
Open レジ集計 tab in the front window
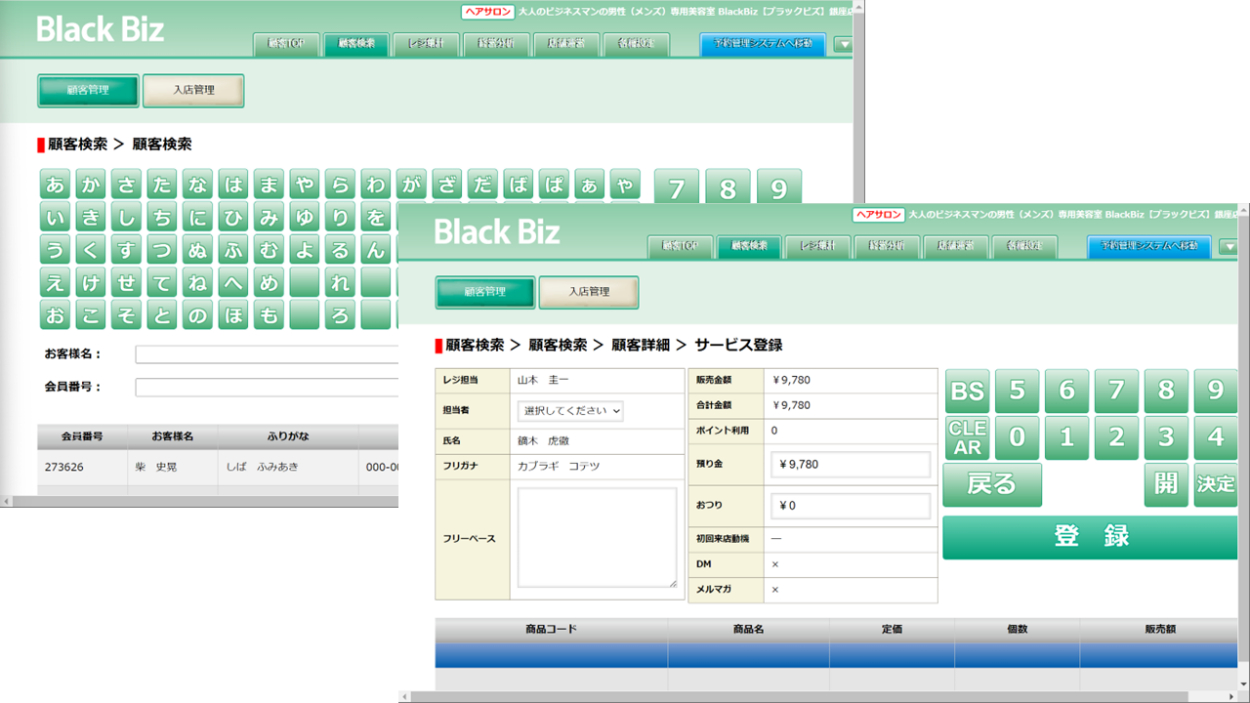click(x=817, y=246)
